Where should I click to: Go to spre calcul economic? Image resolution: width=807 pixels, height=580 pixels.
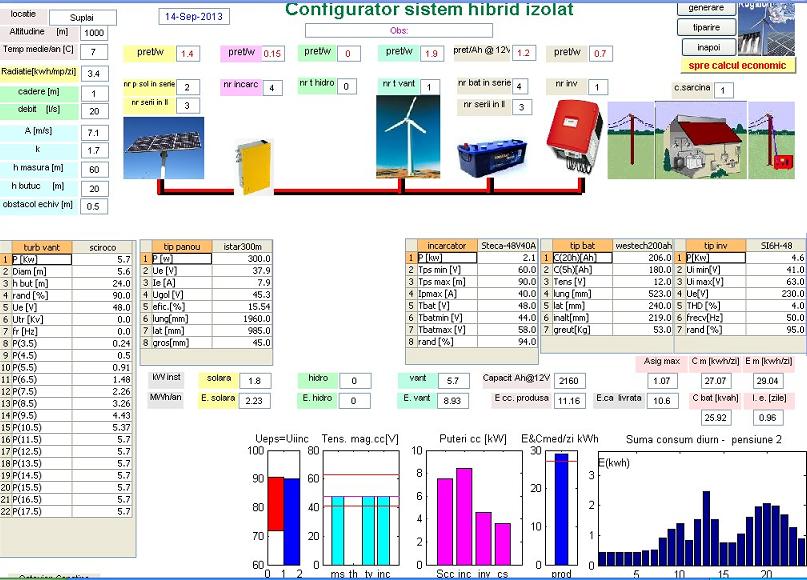(737, 66)
